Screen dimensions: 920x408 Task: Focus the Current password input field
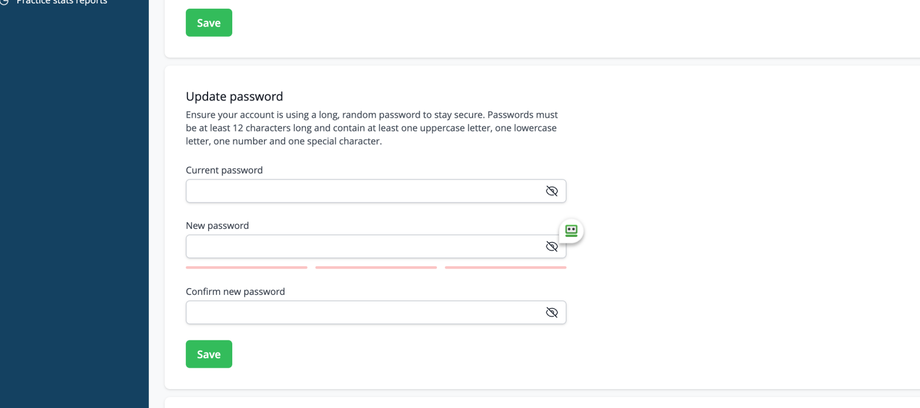coord(362,191)
